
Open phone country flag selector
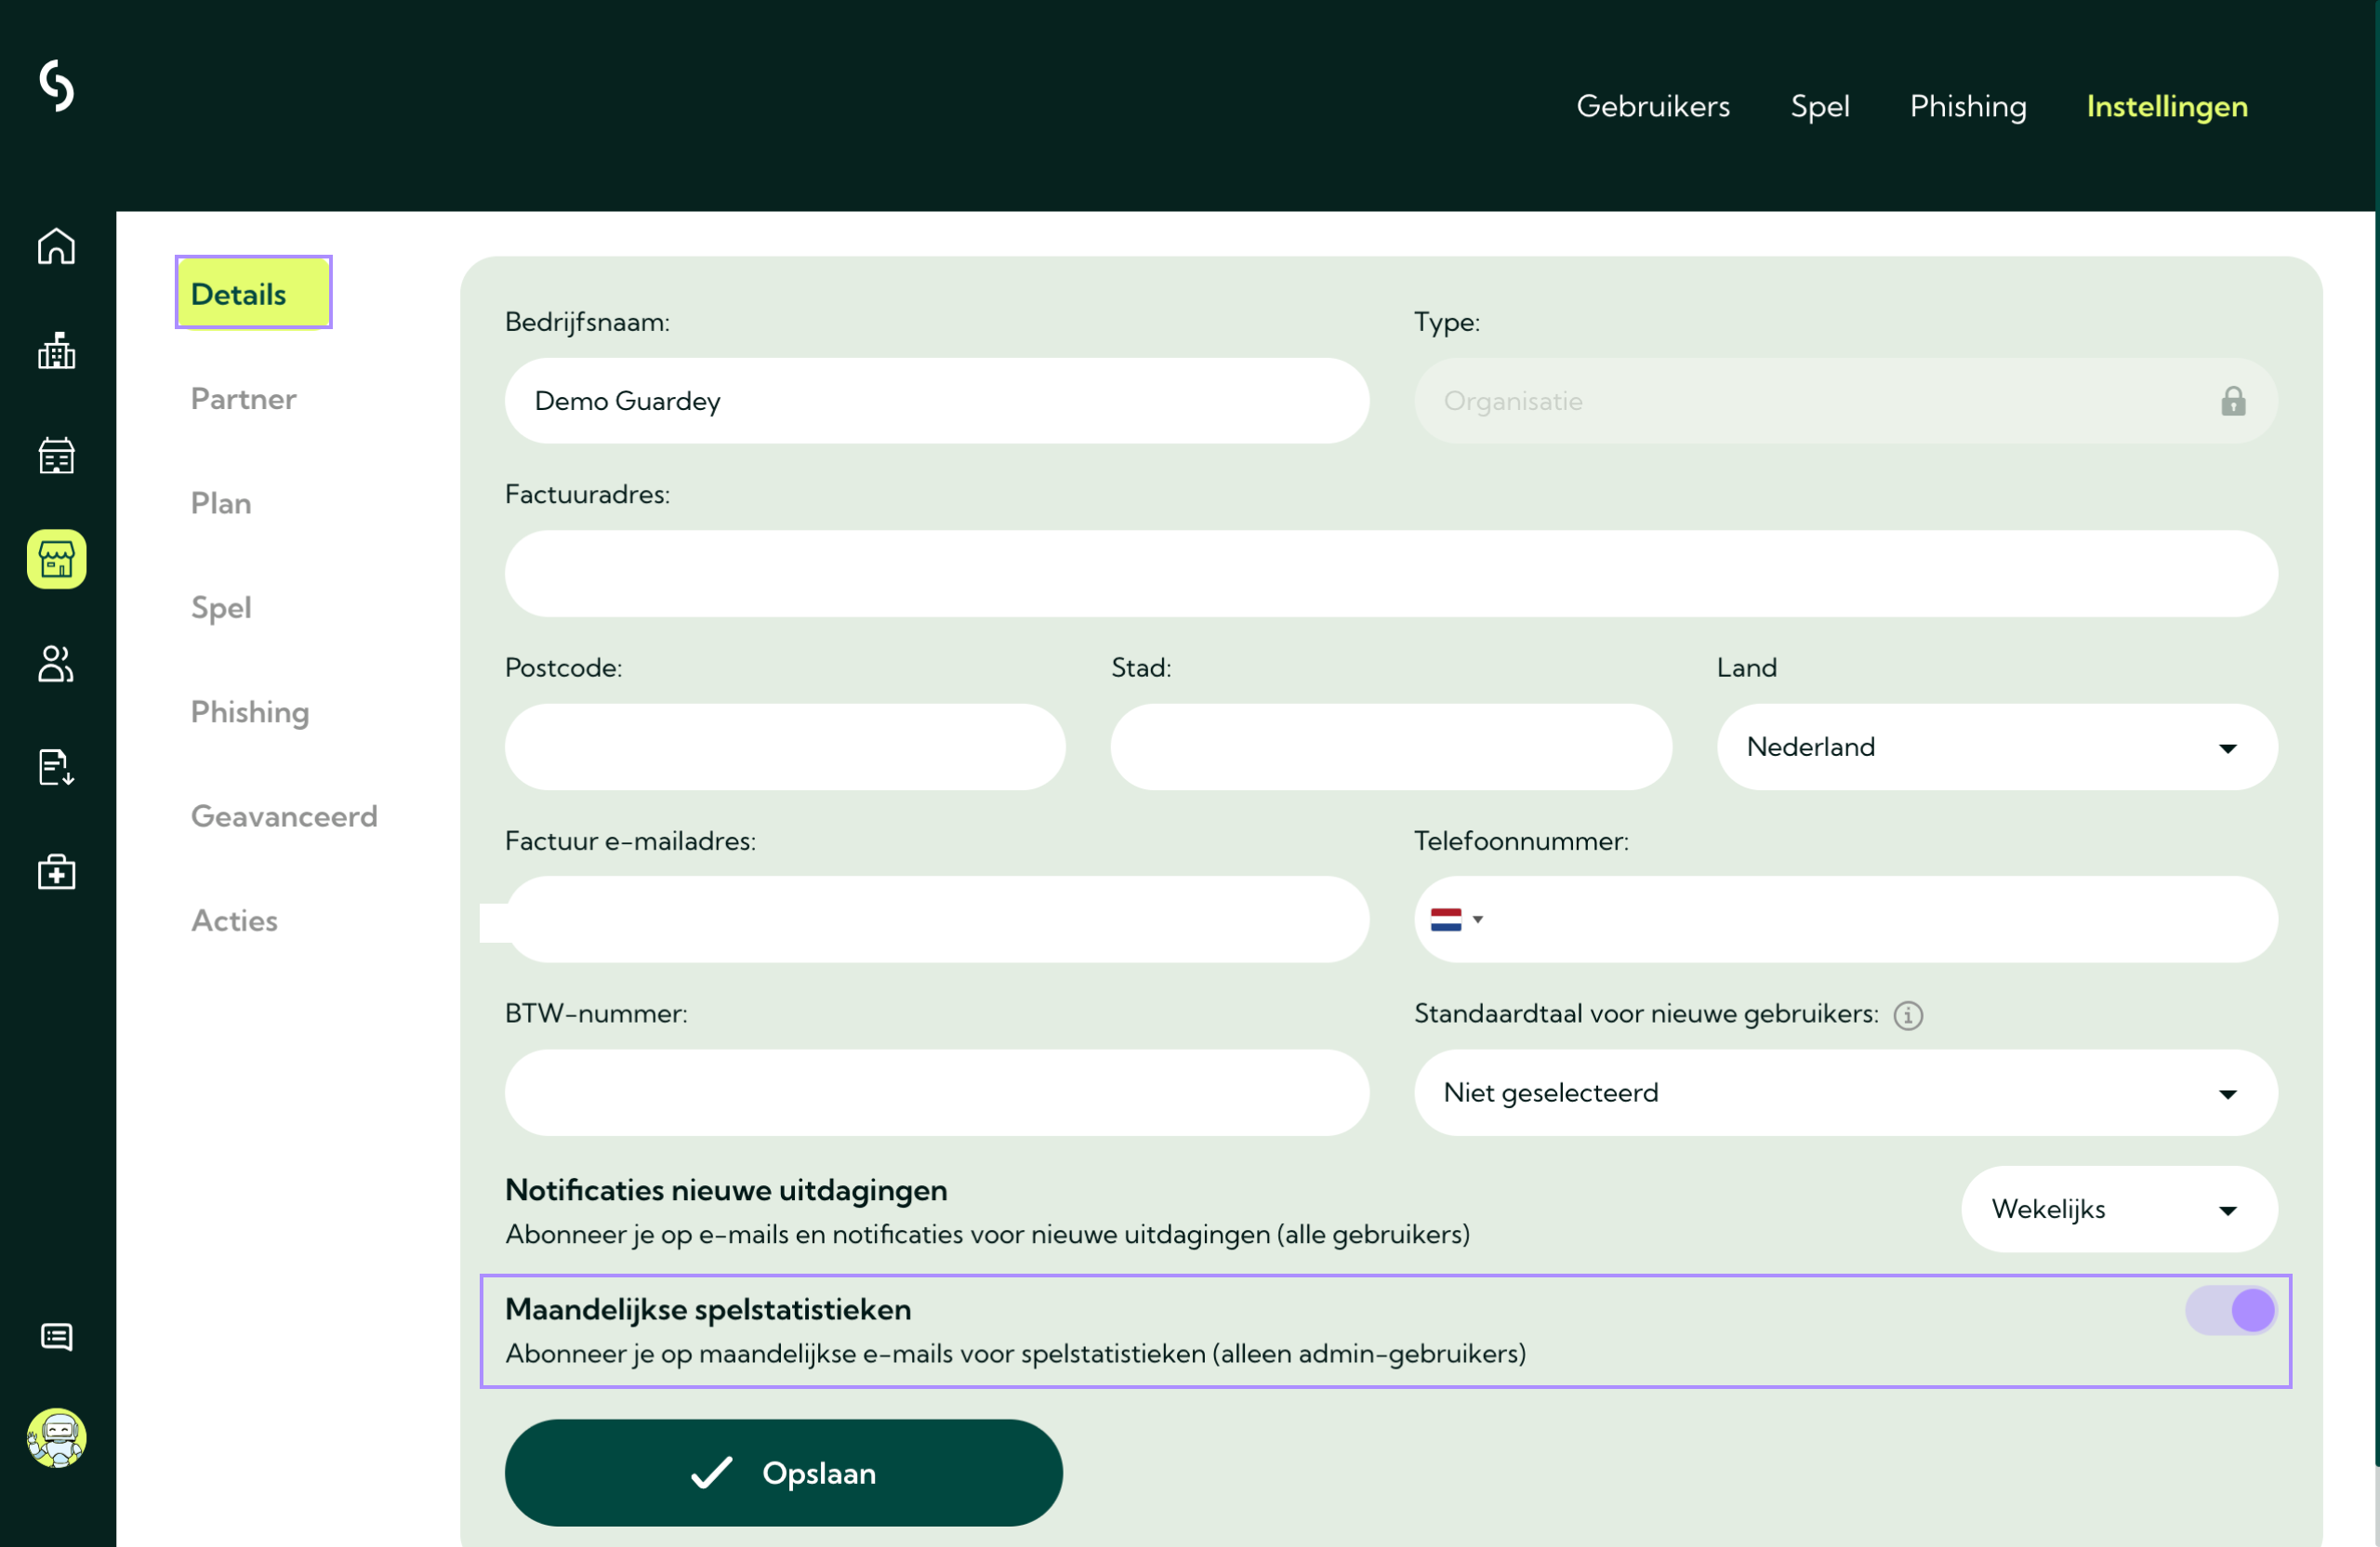(x=1455, y=920)
